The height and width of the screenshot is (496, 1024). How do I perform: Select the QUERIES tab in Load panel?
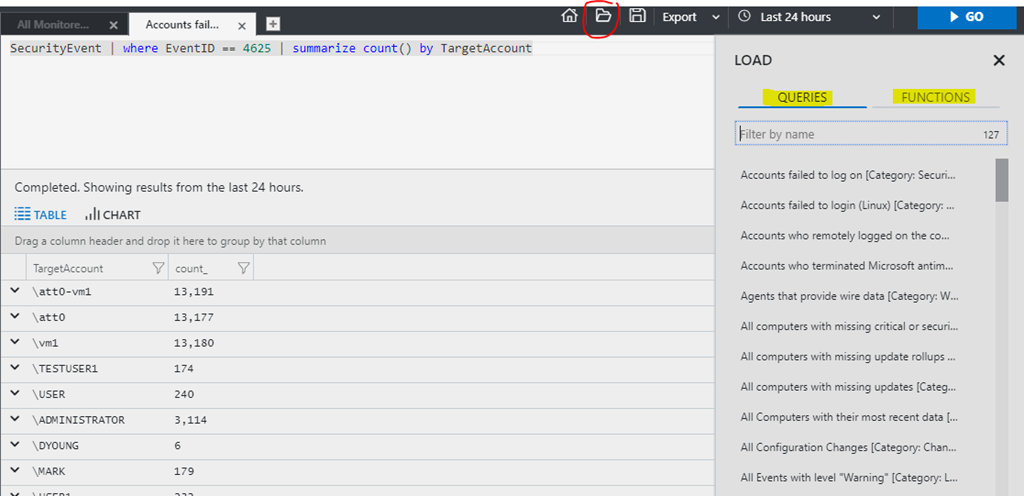[x=802, y=97]
